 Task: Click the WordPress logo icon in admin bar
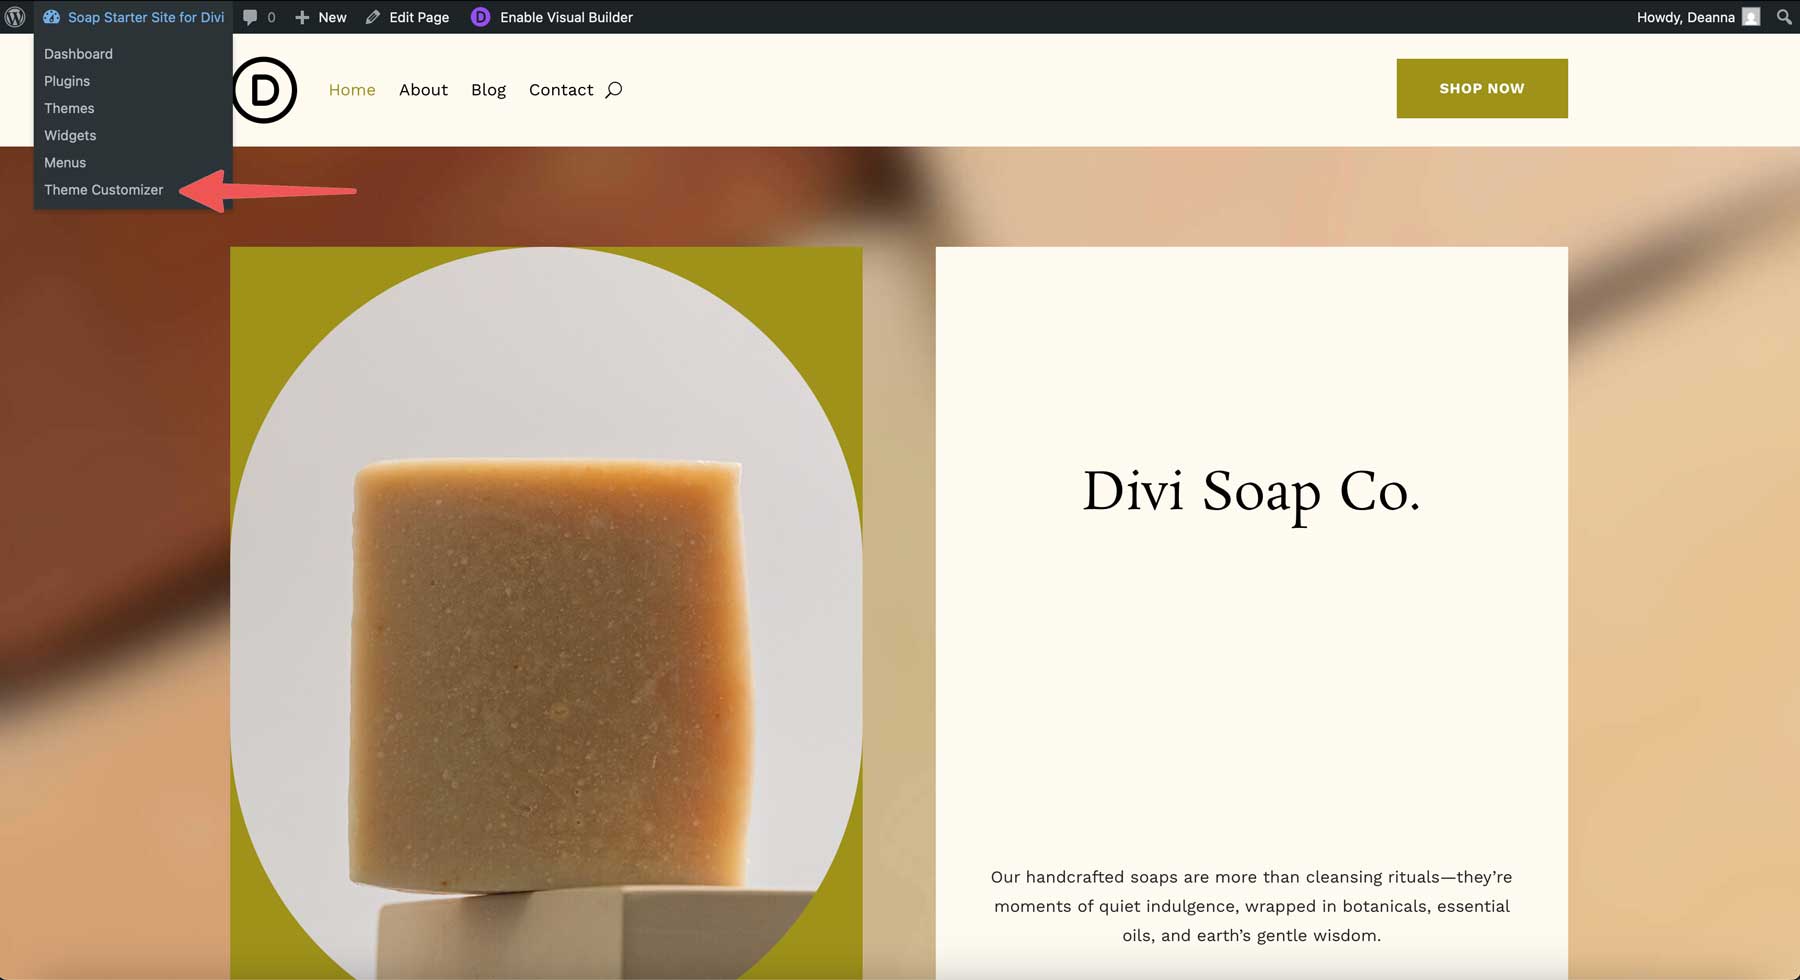coord(15,17)
